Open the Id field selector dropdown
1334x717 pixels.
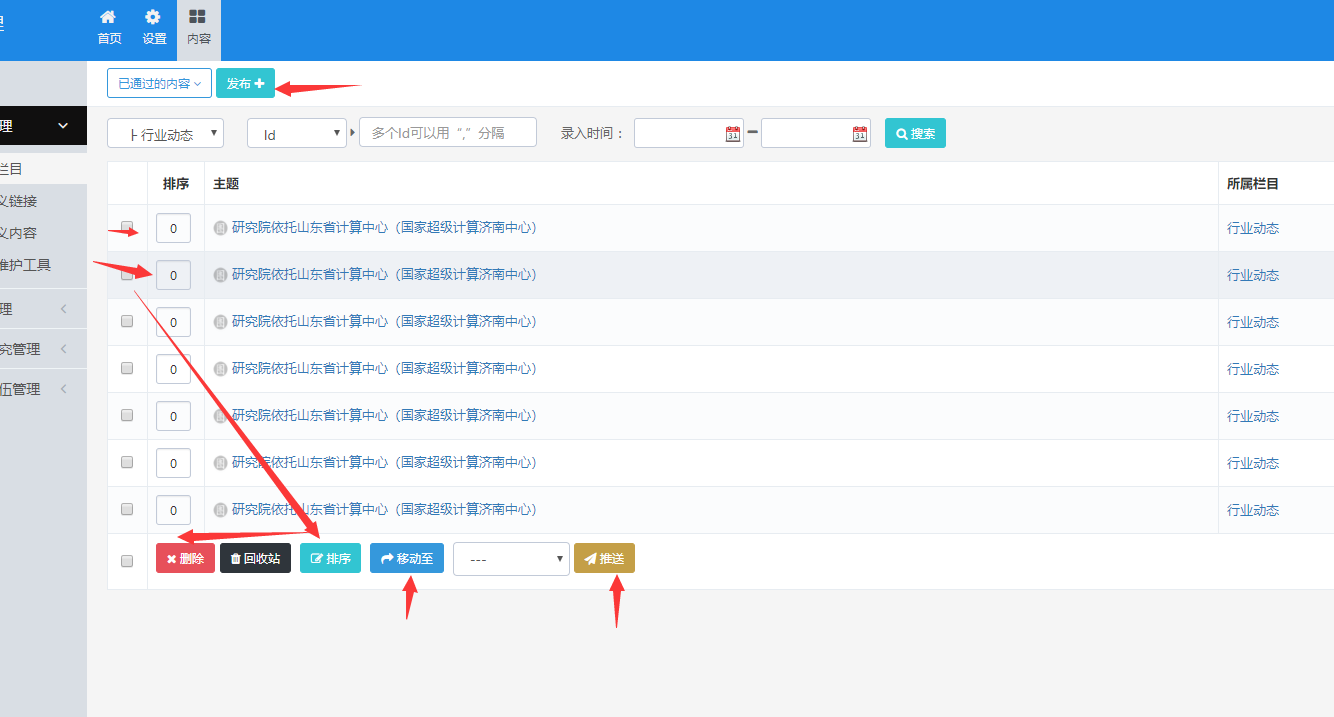[297, 133]
